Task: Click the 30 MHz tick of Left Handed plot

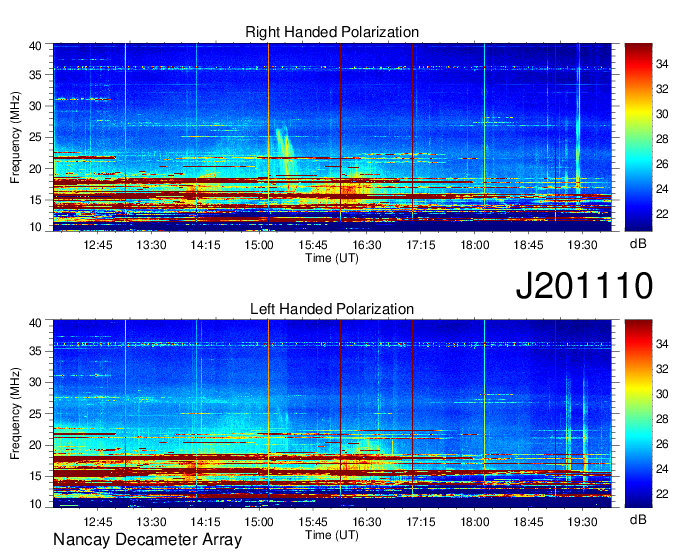Action: coord(35,382)
